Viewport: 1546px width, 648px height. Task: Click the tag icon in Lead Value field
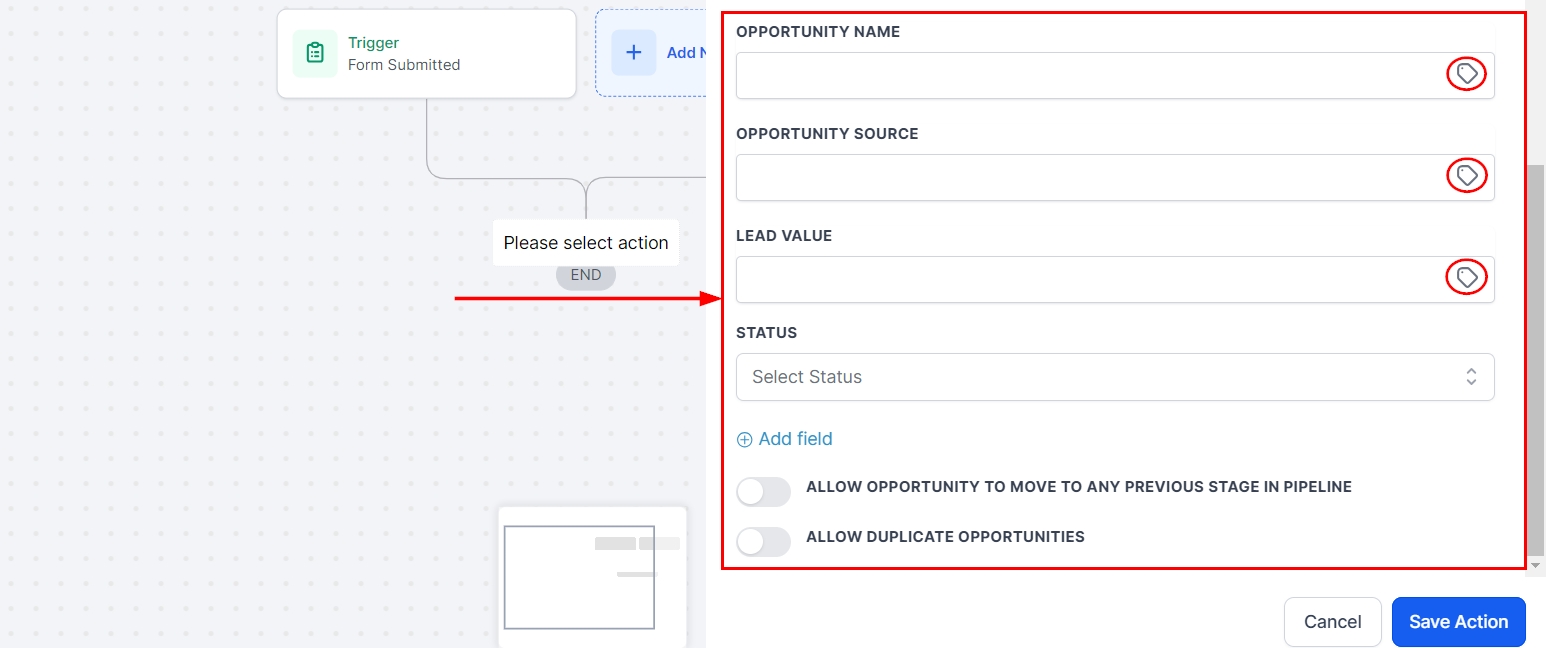click(1467, 277)
